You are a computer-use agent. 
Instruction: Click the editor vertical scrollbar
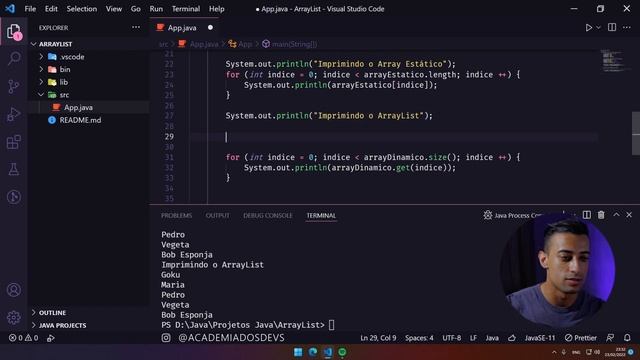point(636,133)
